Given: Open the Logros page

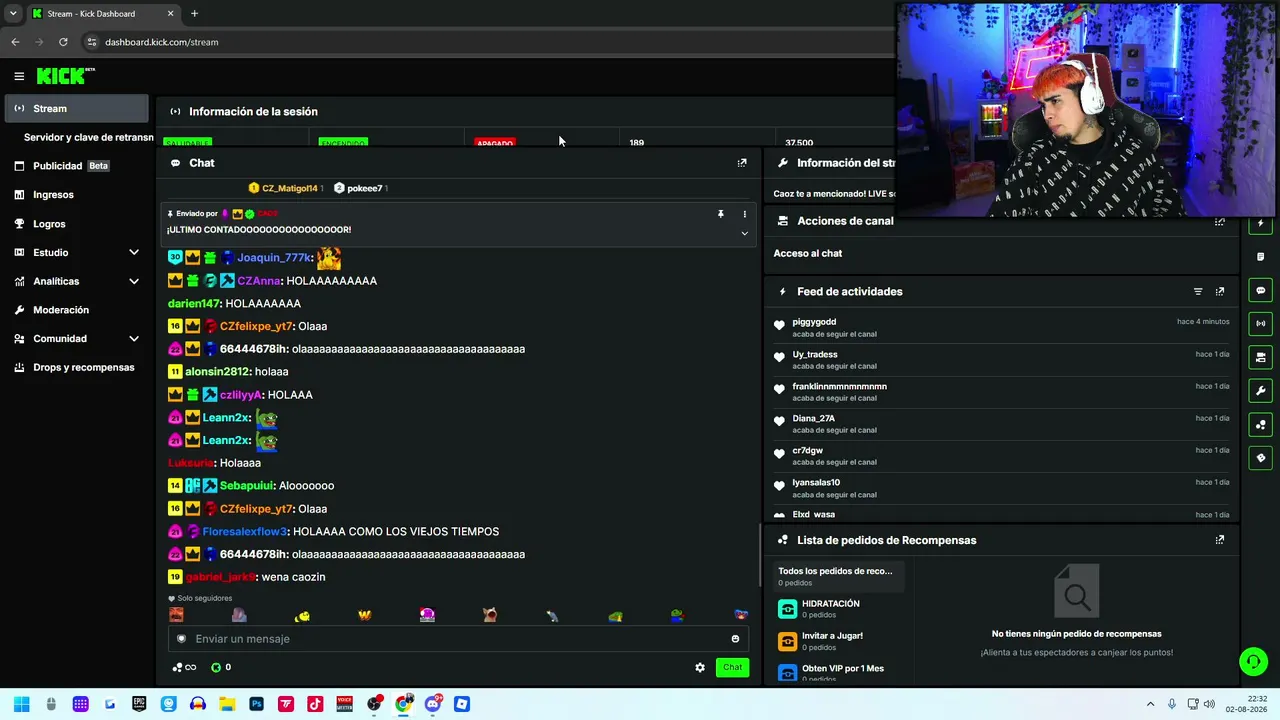Looking at the screenshot, I should pos(77,224).
